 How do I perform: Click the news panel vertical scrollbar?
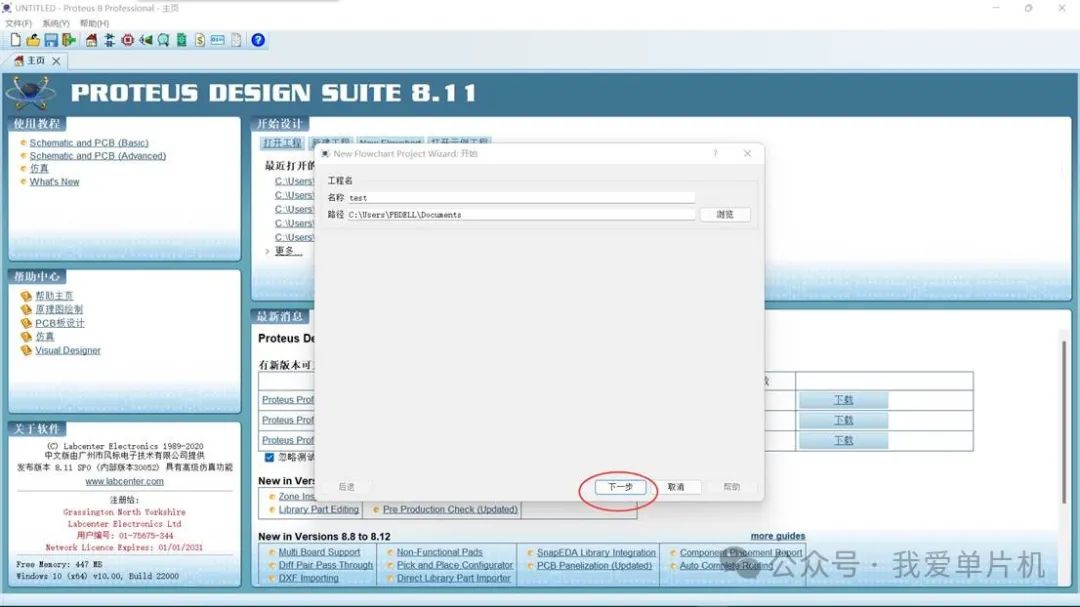click(x=1065, y=420)
